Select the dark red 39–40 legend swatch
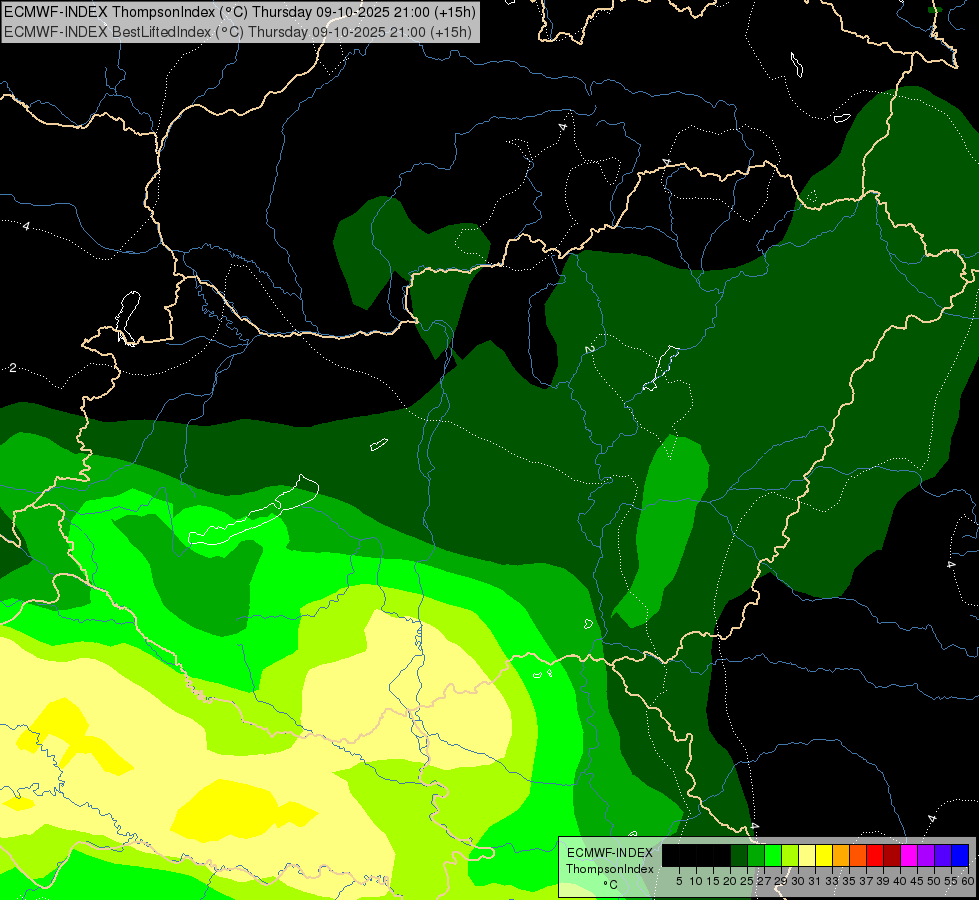Screen dimensions: 979x900 pos(892,855)
